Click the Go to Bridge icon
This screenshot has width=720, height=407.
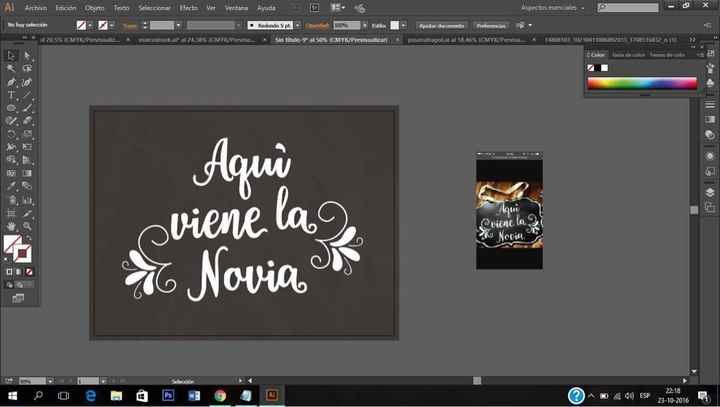coord(315,8)
